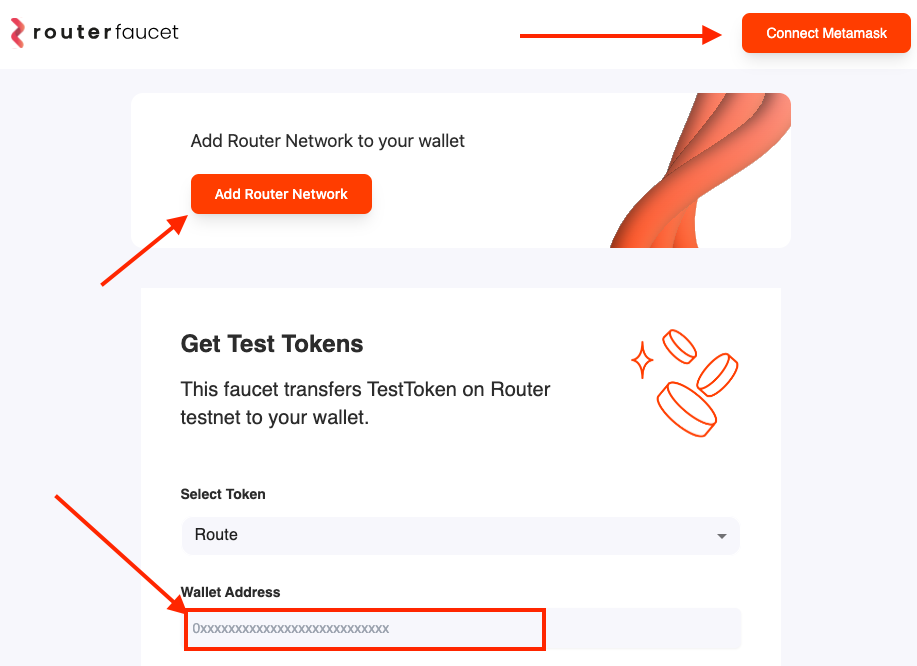Select the Router 'R' brand mark
Image resolution: width=917 pixels, height=666 pixels.
[16, 32]
